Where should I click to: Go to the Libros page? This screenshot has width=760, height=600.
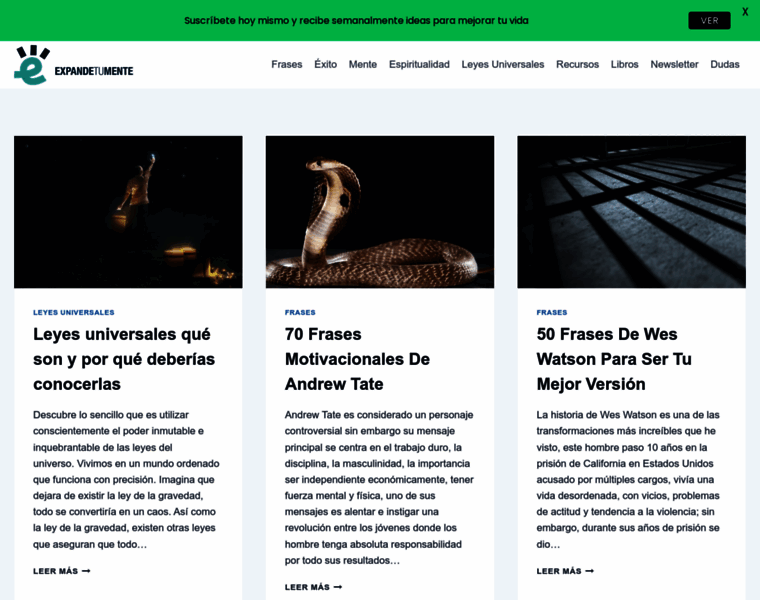pos(624,64)
